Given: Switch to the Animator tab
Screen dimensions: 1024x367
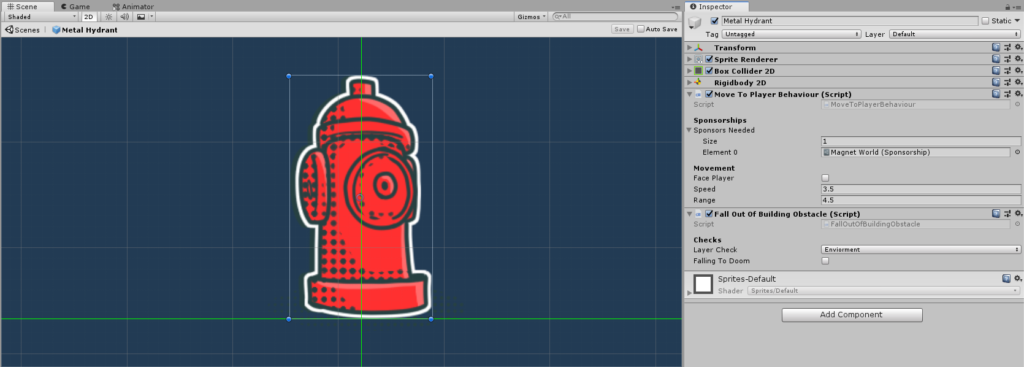Looking at the screenshot, I should (x=133, y=7).
